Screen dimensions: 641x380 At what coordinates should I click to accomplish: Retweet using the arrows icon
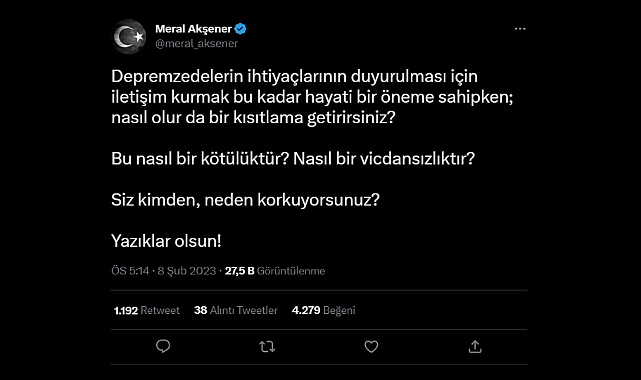pos(267,347)
